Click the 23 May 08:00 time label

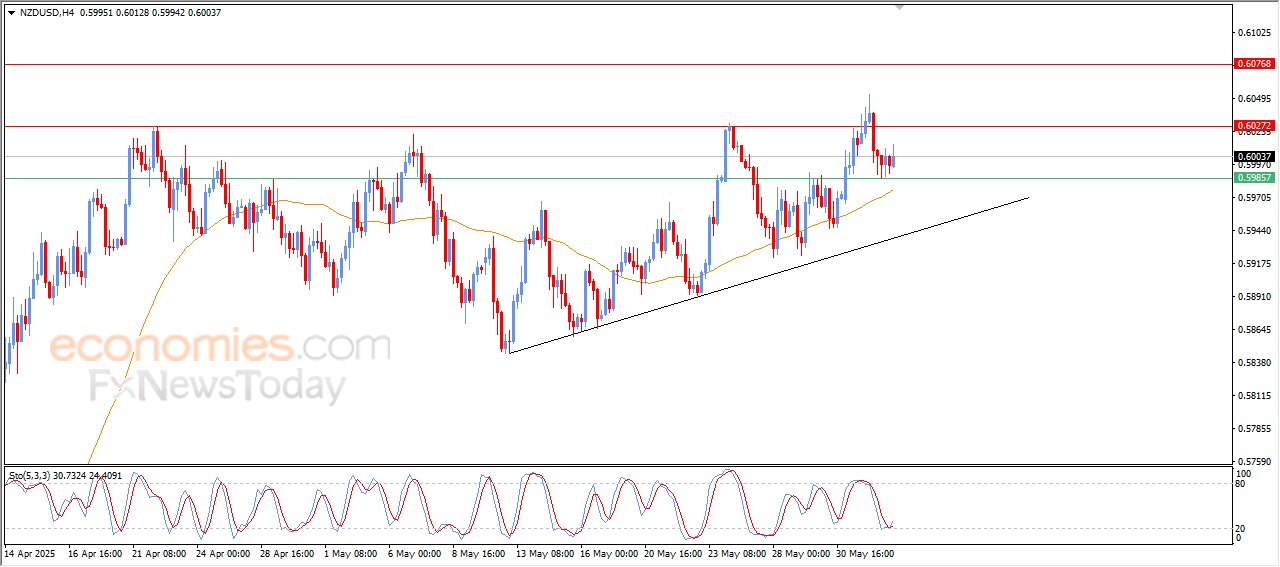tap(737, 552)
